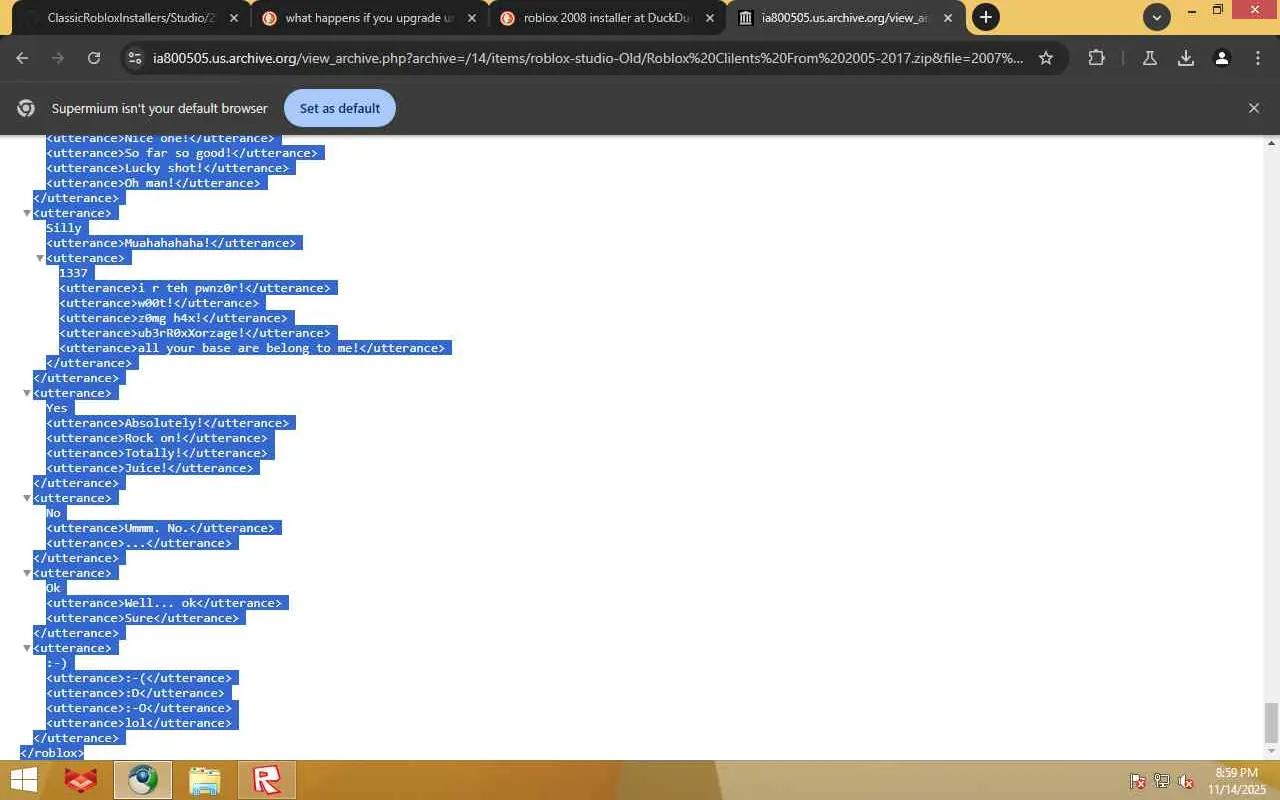Dismiss the default browser infobar
Viewport: 1280px width, 800px height.
1254,108
